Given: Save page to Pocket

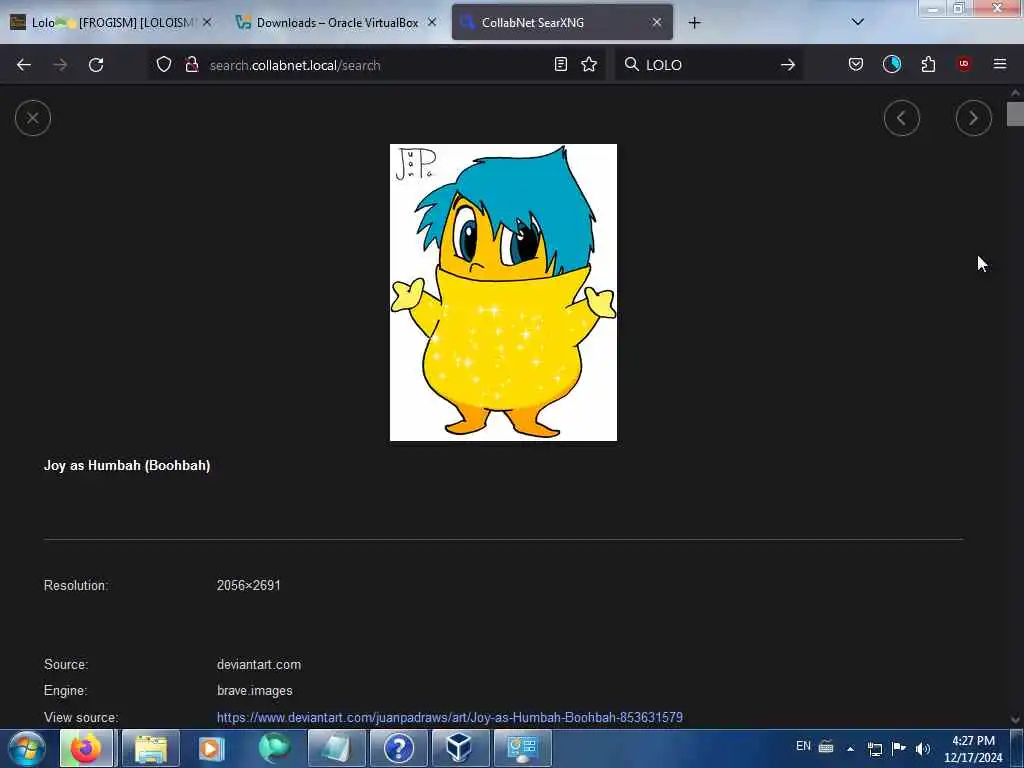Looking at the screenshot, I should pyautogui.click(x=856, y=65).
